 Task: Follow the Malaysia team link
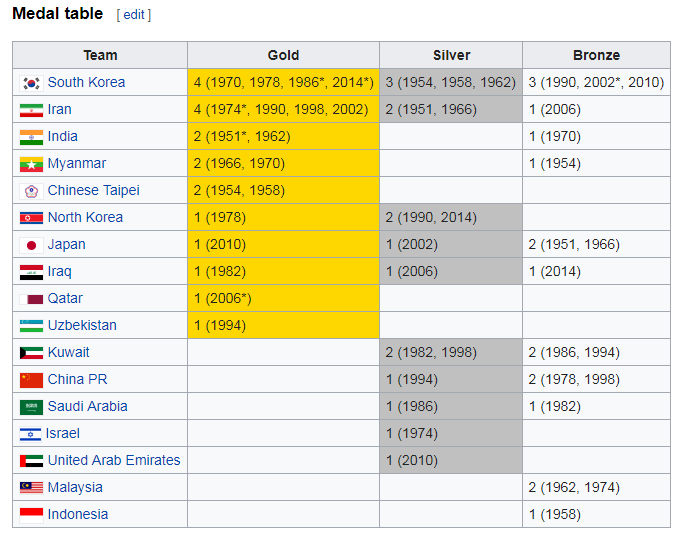point(75,487)
